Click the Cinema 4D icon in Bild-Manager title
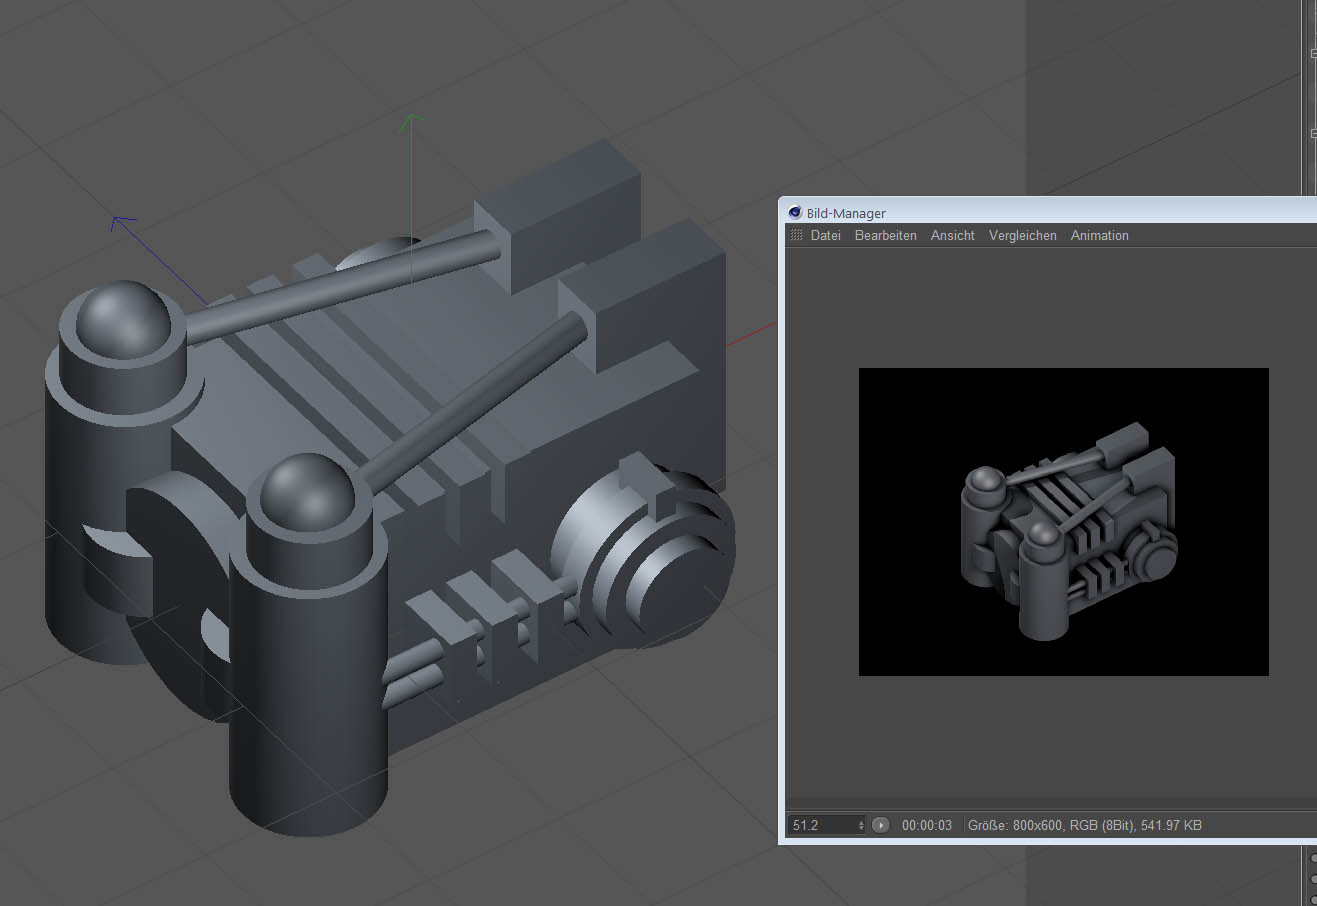 tap(795, 212)
